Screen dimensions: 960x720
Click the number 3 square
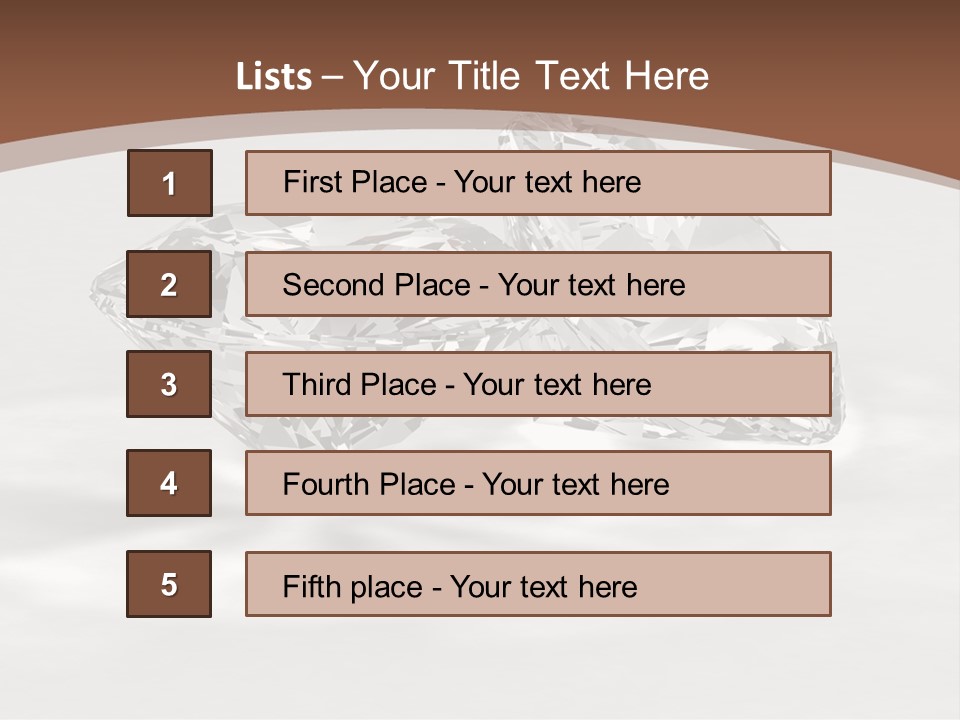tap(169, 384)
